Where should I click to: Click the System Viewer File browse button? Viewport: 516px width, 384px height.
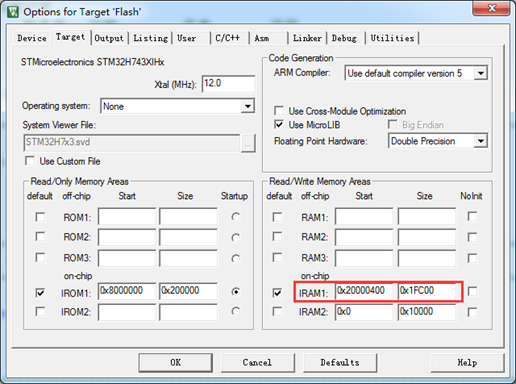(x=248, y=143)
